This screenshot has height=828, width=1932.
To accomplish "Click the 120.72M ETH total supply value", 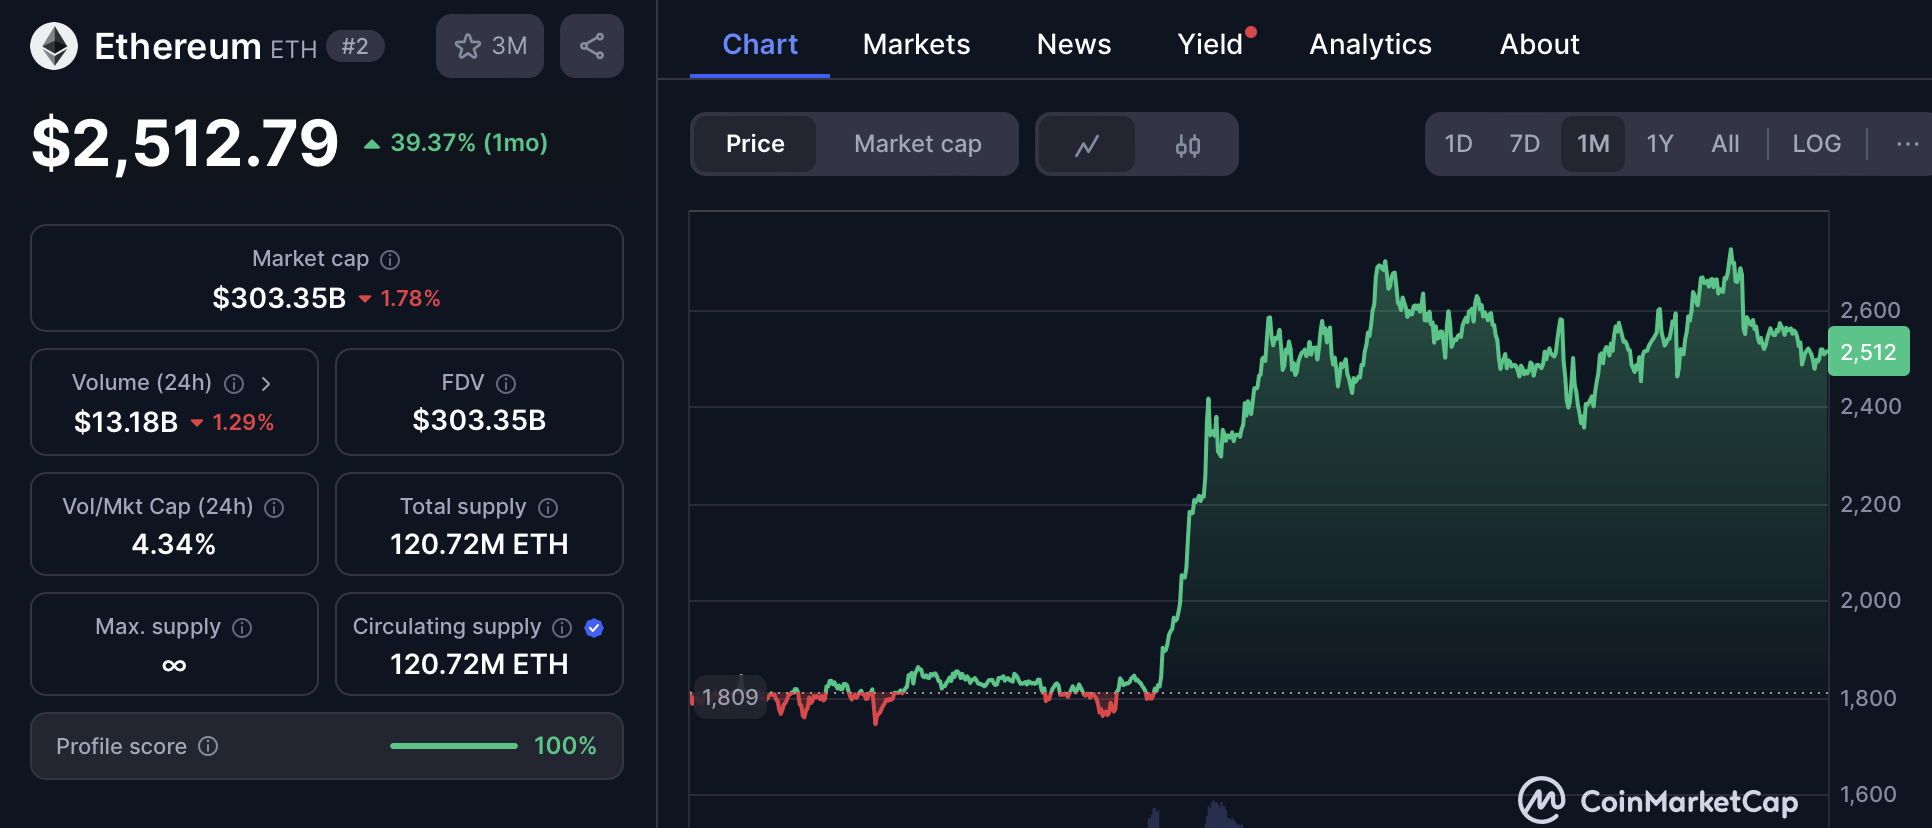I will (x=479, y=544).
